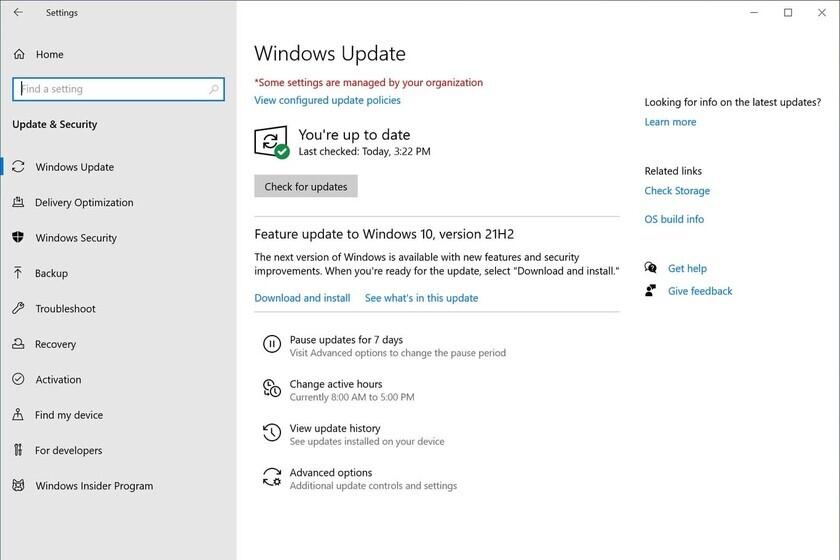This screenshot has width=840, height=560.
Task: Open OS build info link
Action: 674,219
